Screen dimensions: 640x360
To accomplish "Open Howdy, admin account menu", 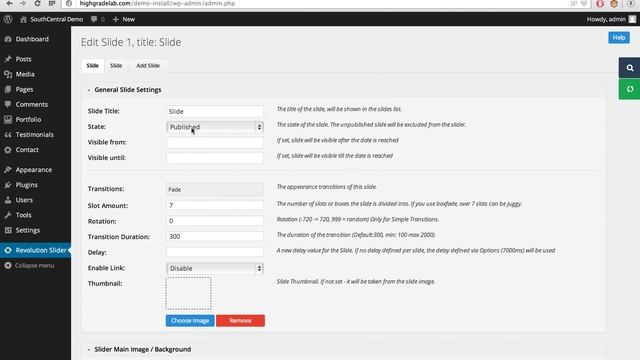I will pos(611,19).
